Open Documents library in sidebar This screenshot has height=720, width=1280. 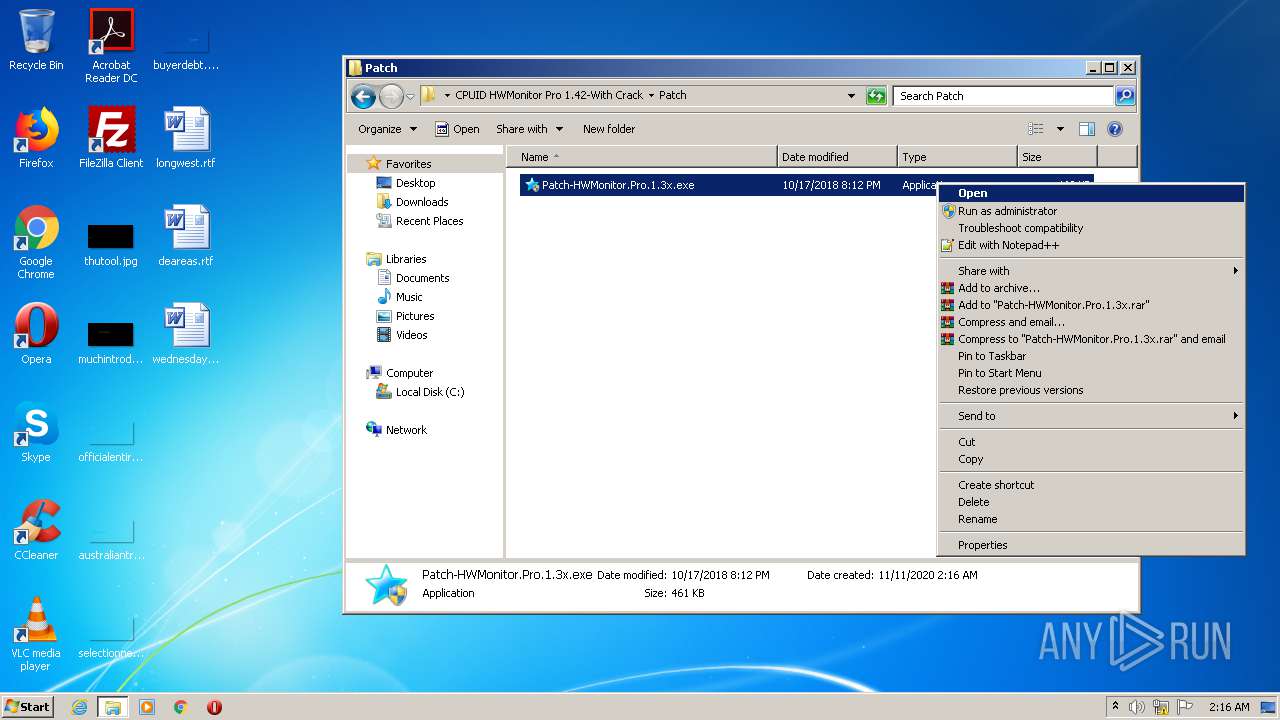pyautogui.click(x=422, y=278)
